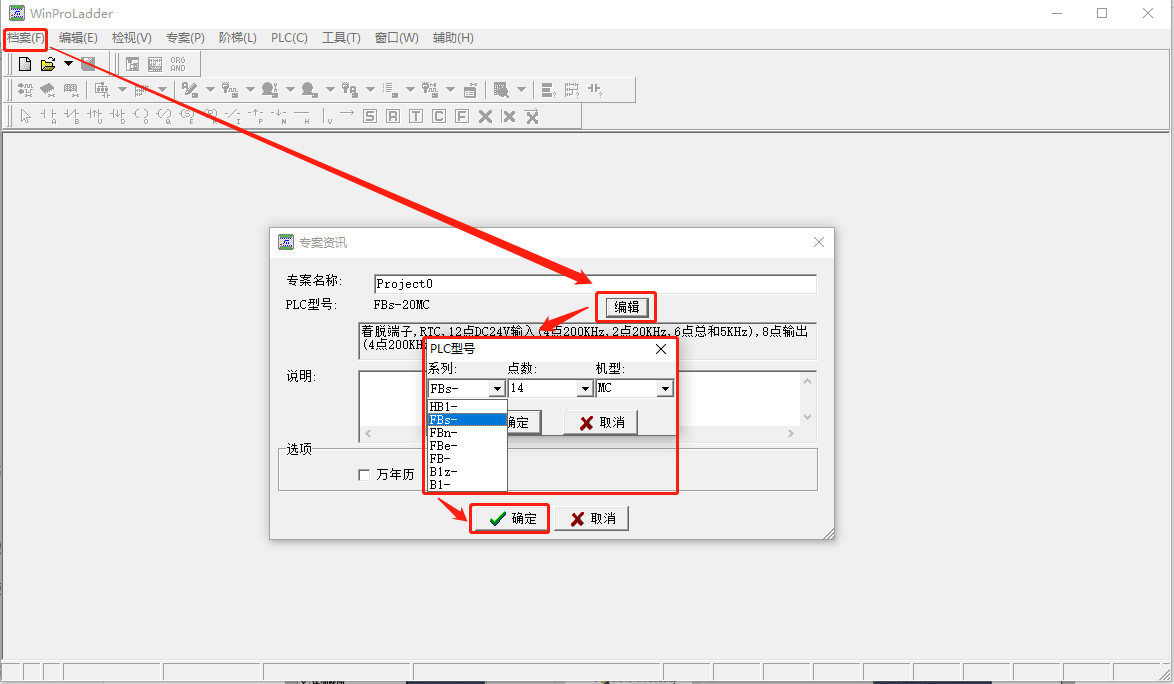1174x684 pixels.
Task: Open the PLC(C) menu
Action: [289, 37]
